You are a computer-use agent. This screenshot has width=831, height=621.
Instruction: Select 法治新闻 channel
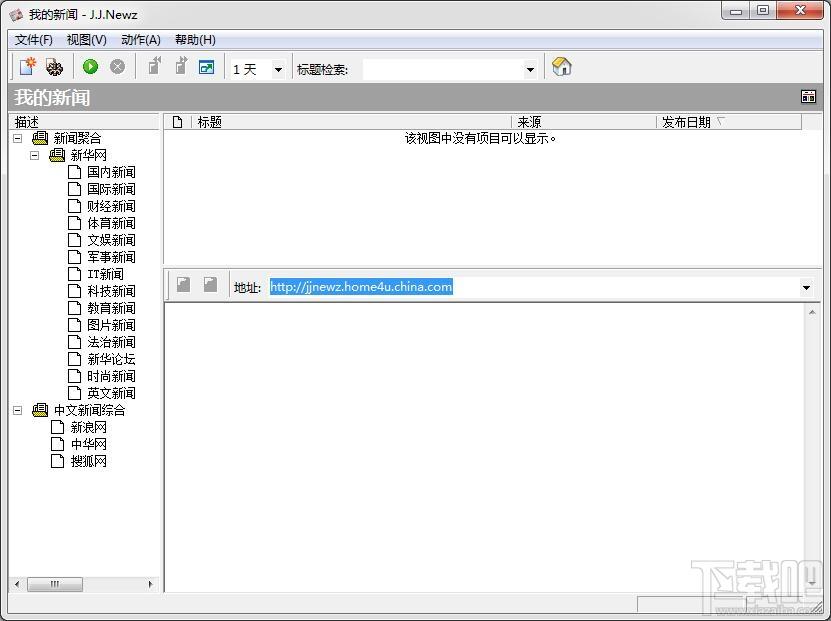(x=111, y=342)
